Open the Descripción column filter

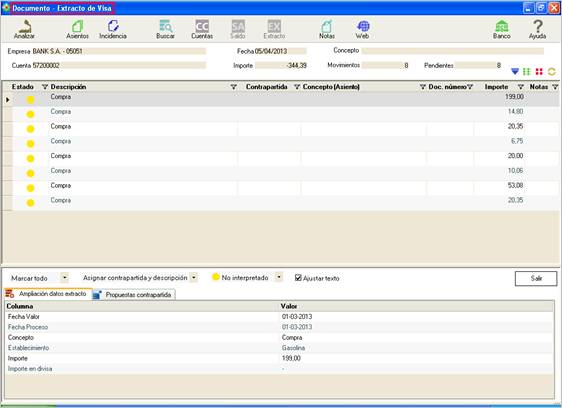233,87
